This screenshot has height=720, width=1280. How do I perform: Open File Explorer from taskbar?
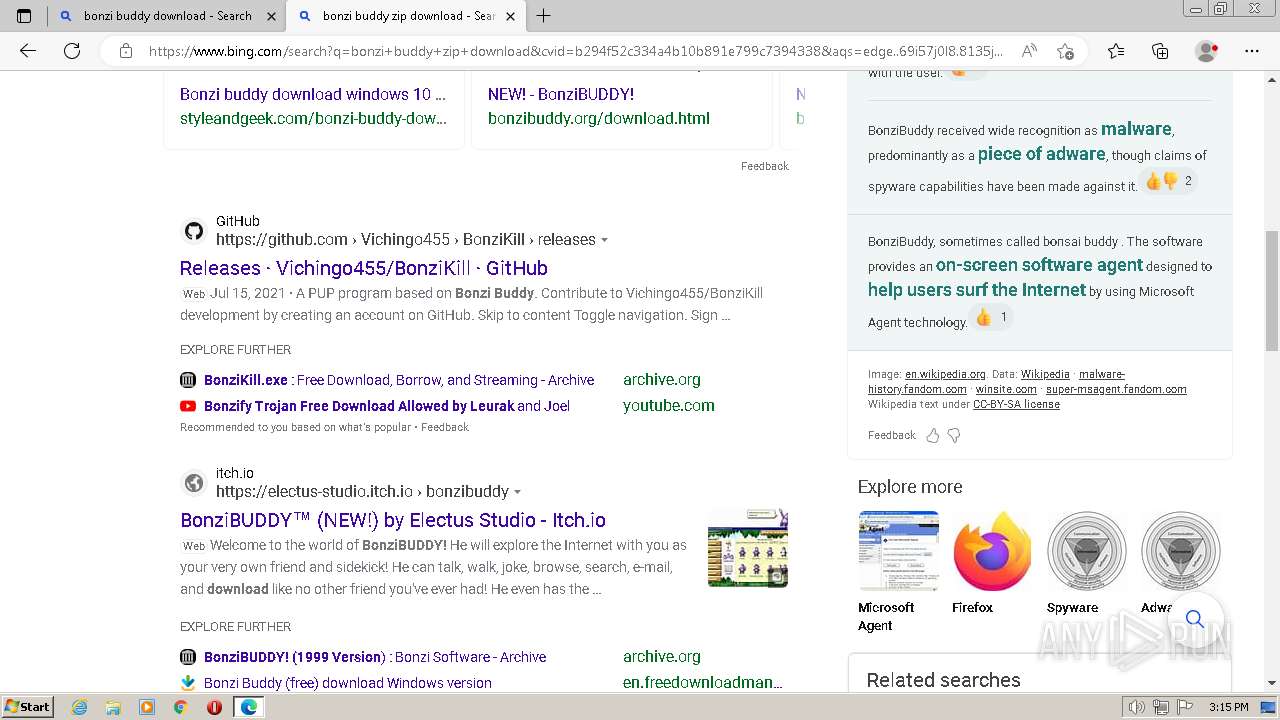[x=113, y=707]
